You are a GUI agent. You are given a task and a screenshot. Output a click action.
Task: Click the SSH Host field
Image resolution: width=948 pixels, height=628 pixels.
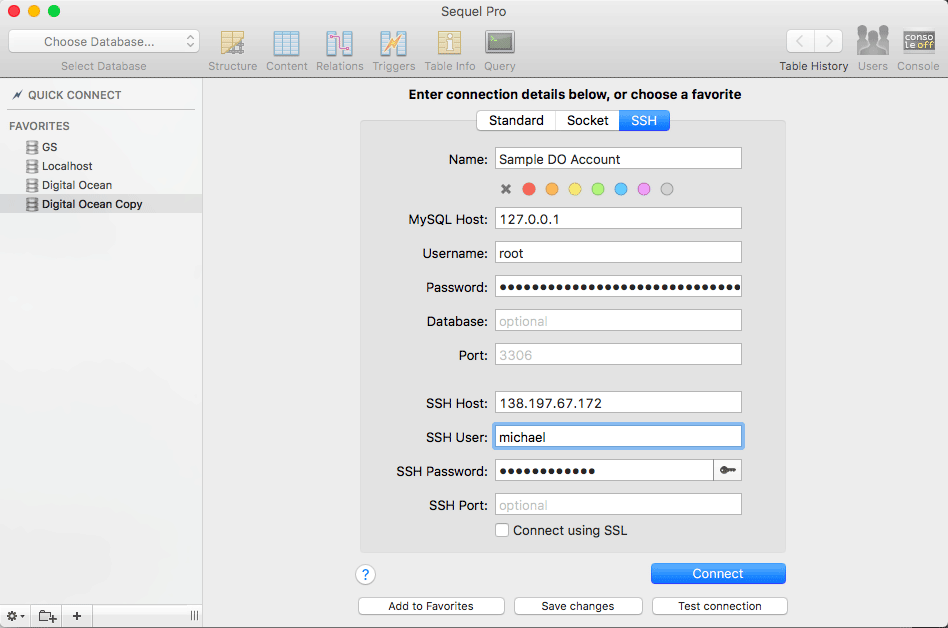point(618,403)
